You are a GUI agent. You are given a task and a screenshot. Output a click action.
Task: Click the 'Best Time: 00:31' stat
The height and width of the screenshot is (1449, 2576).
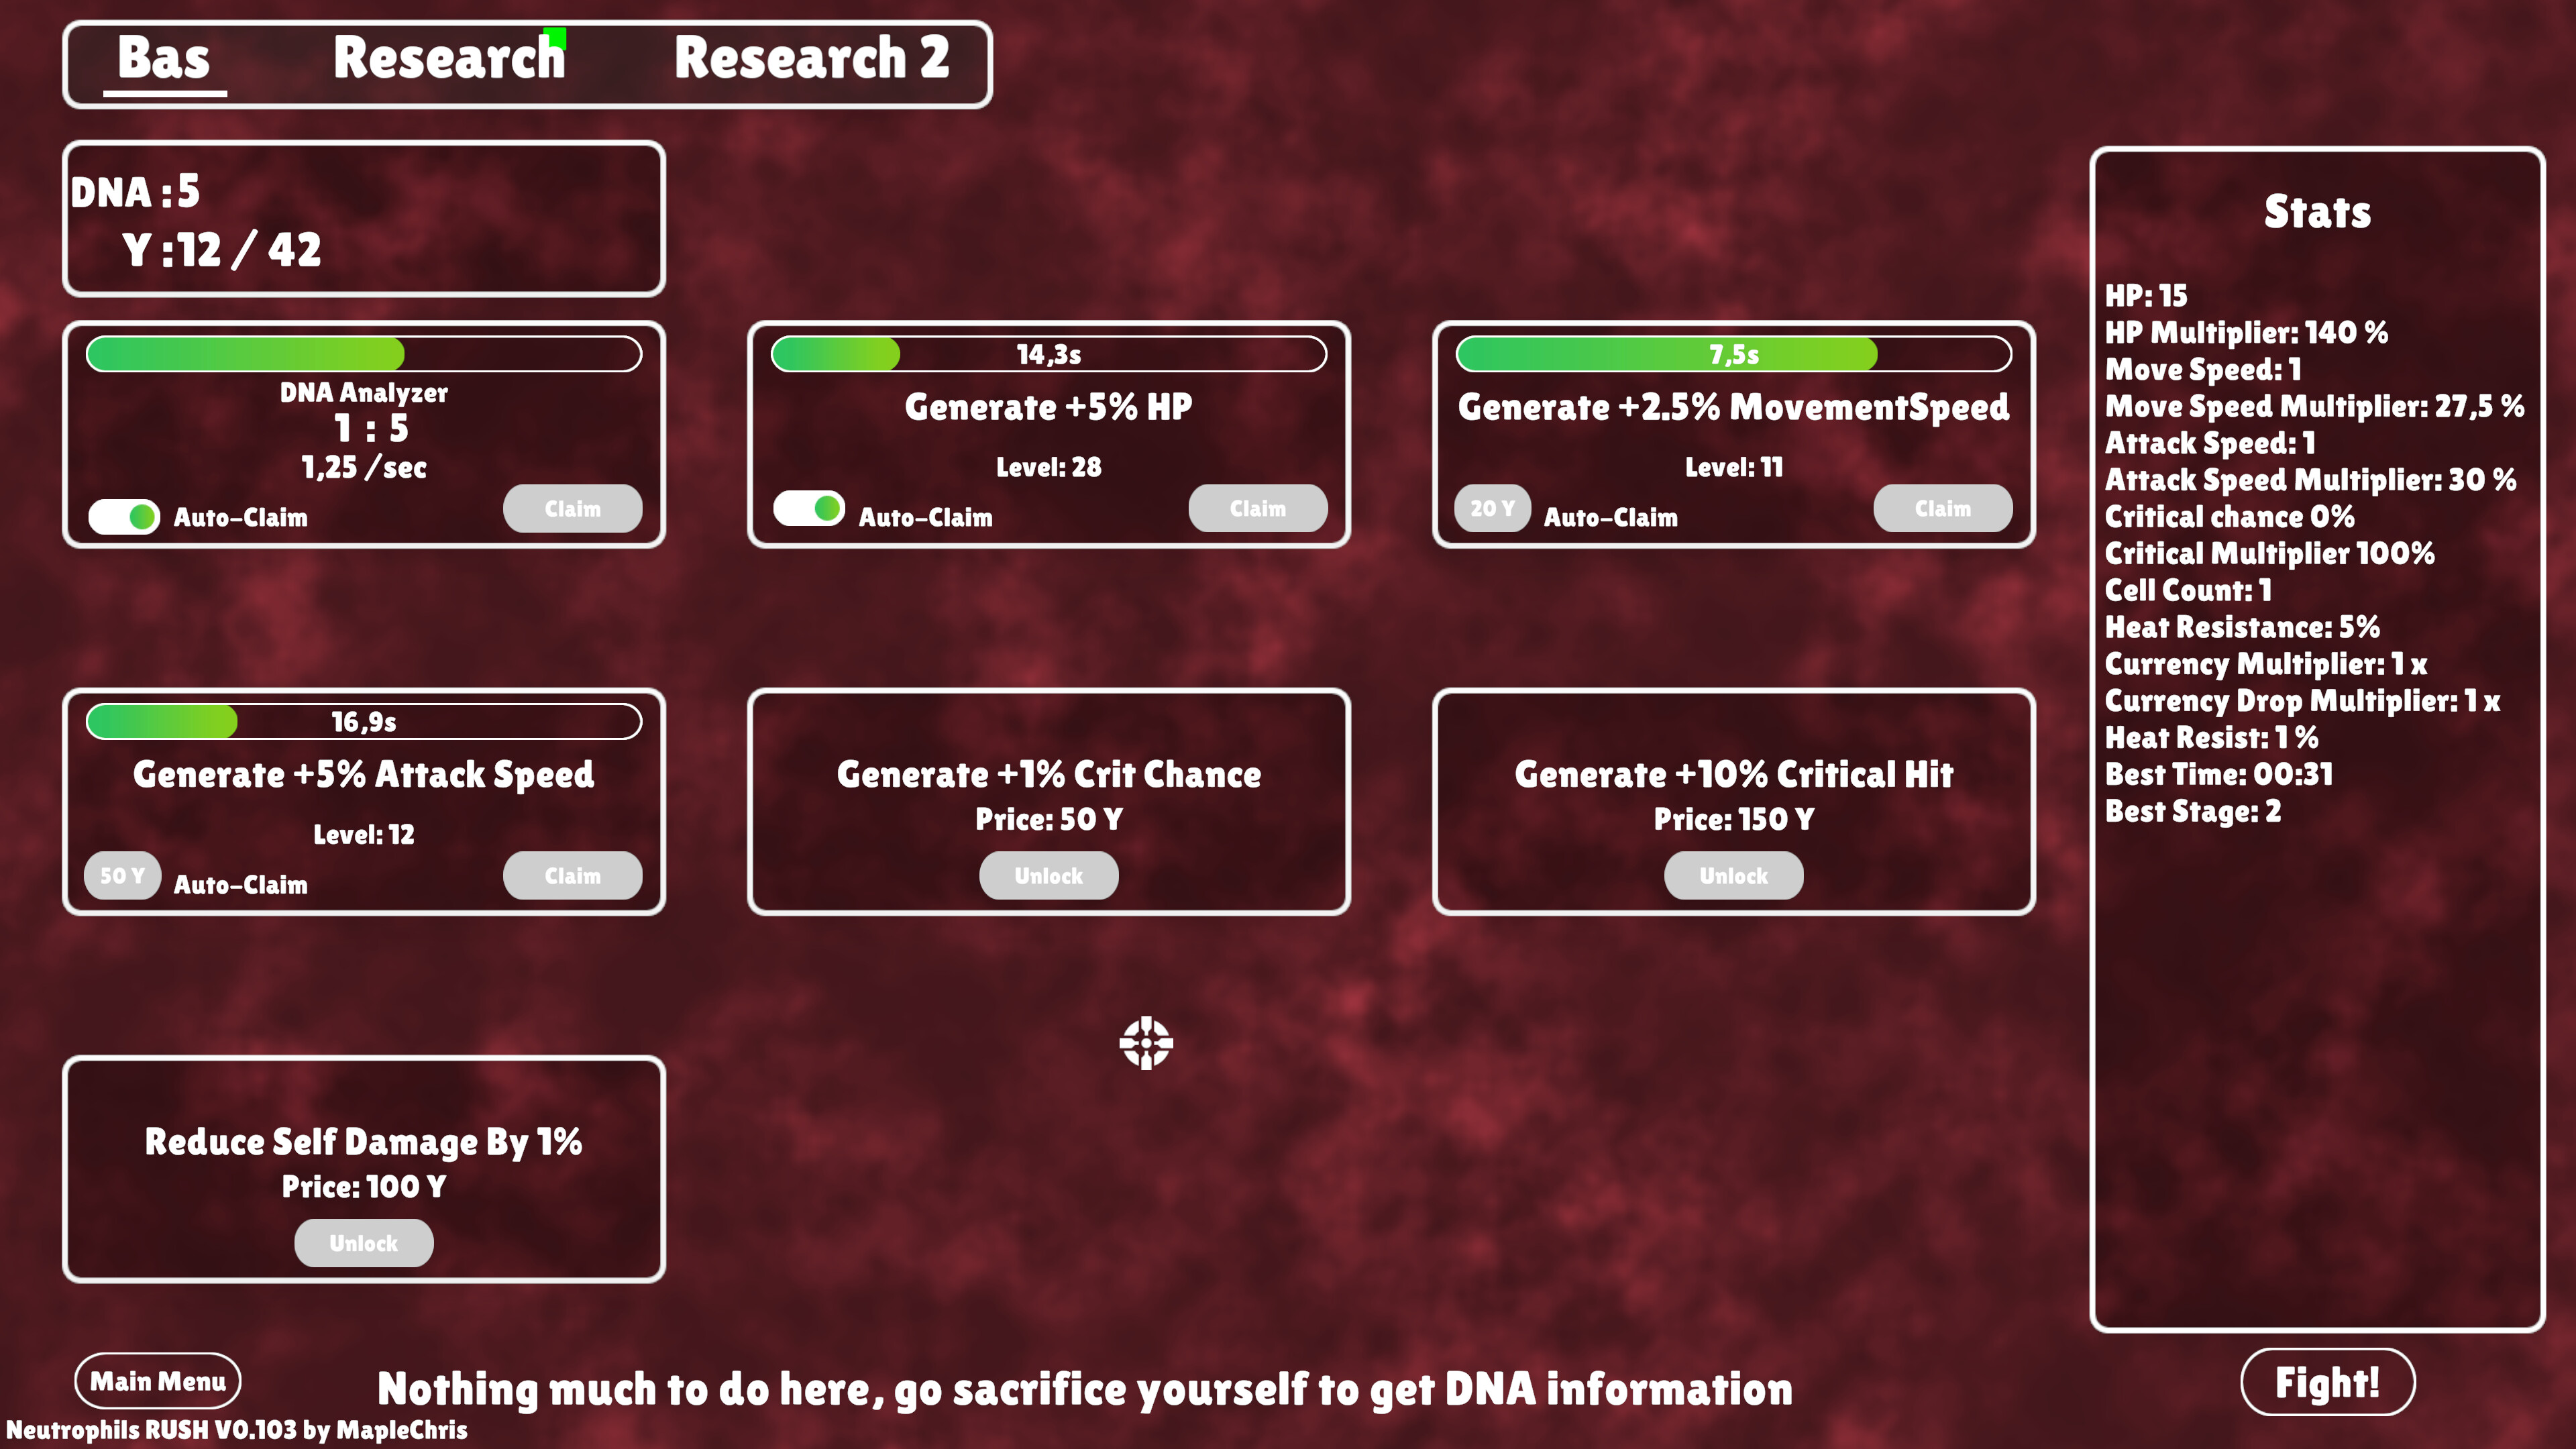[x=2218, y=774]
